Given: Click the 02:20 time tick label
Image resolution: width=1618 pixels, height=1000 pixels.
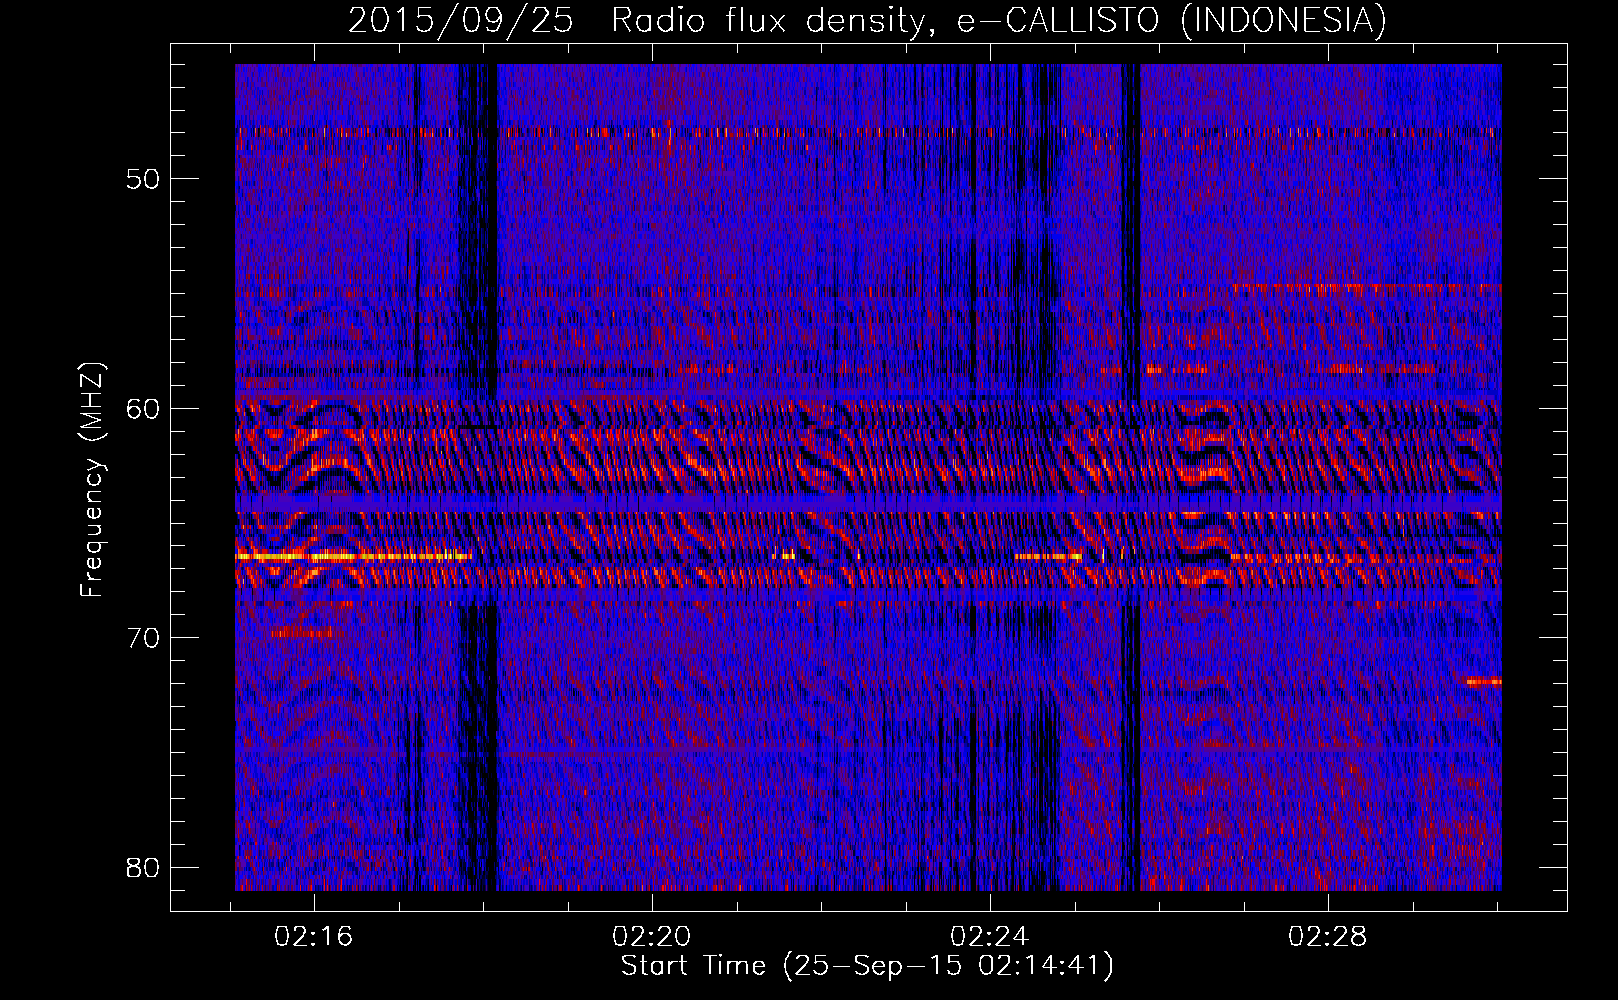Looking at the screenshot, I should click(x=652, y=937).
